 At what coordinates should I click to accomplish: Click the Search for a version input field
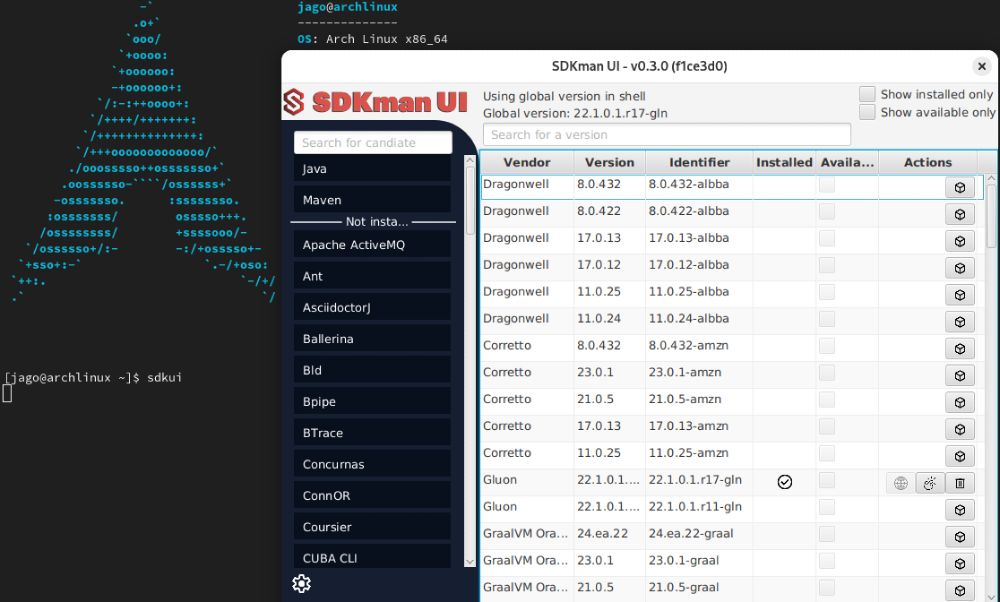(x=664, y=134)
